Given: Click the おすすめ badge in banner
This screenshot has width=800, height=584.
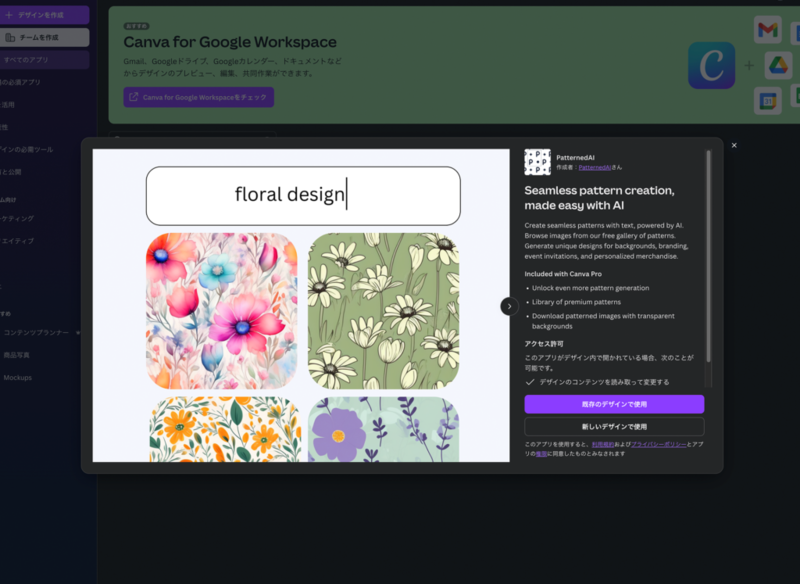Looking at the screenshot, I should point(136,26).
